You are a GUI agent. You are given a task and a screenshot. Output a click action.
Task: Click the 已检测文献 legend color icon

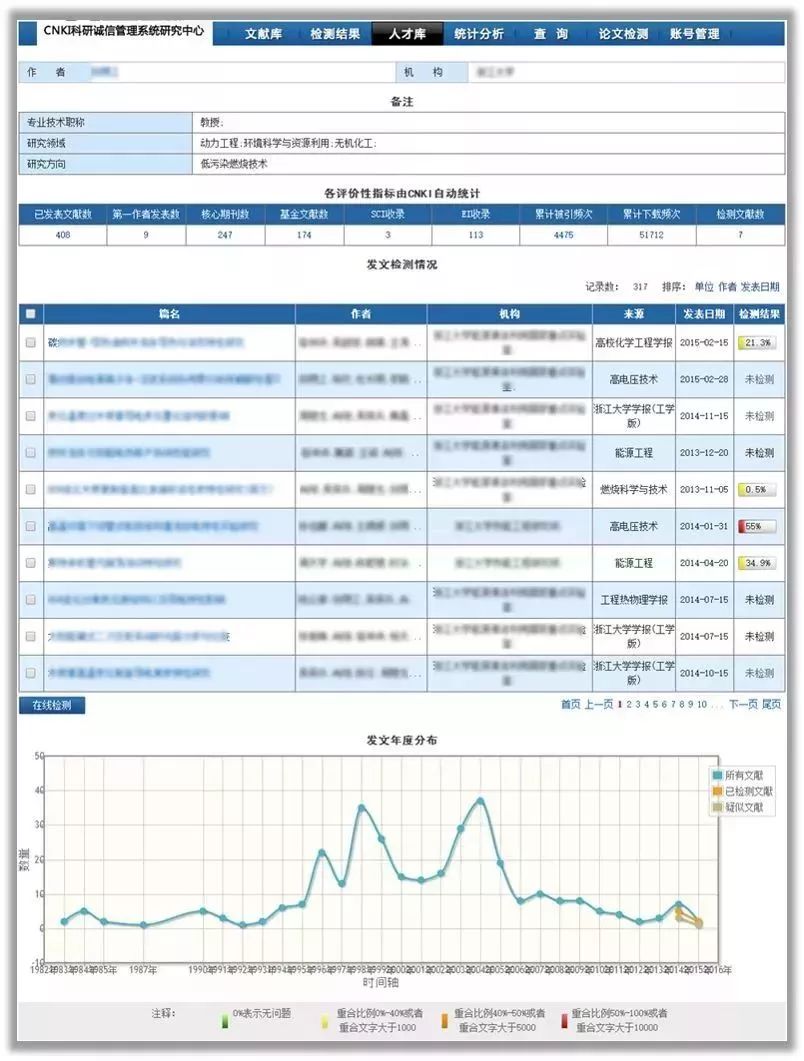point(717,792)
